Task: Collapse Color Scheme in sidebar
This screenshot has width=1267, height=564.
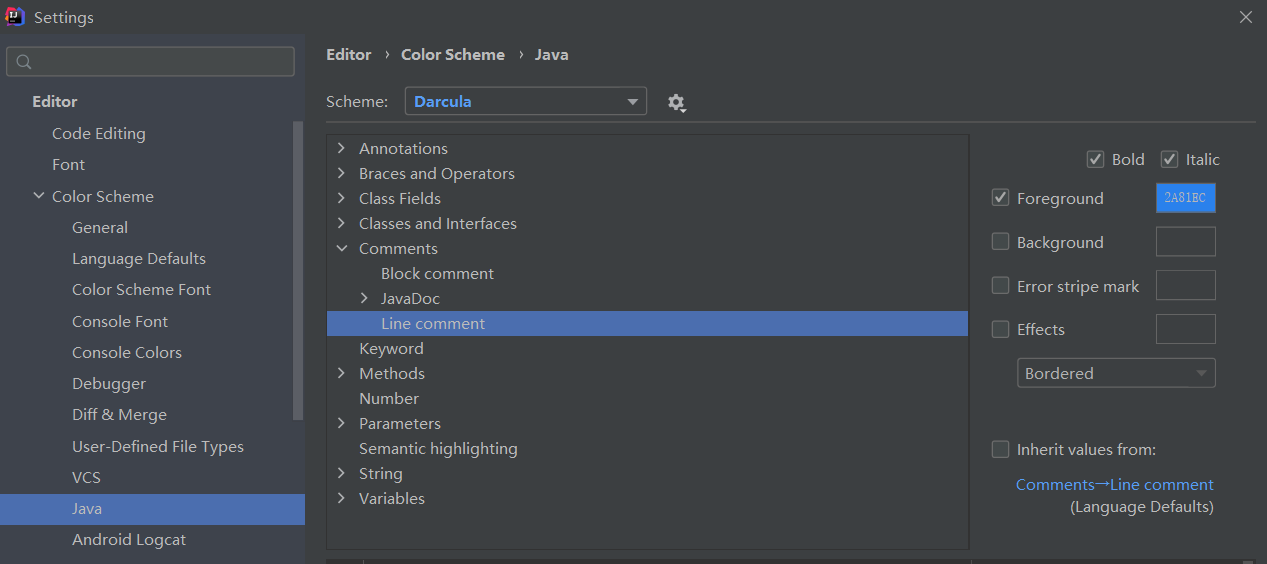Action: point(38,196)
